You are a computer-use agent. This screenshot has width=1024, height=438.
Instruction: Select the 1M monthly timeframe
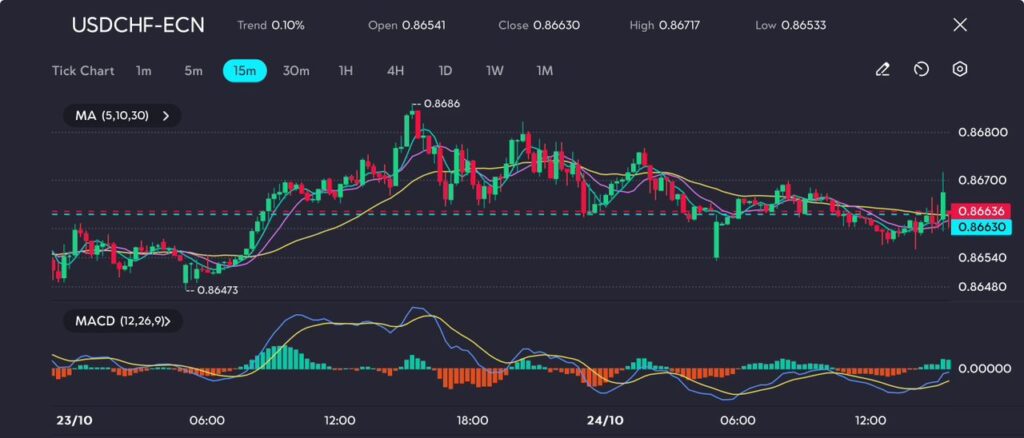click(544, 71)
